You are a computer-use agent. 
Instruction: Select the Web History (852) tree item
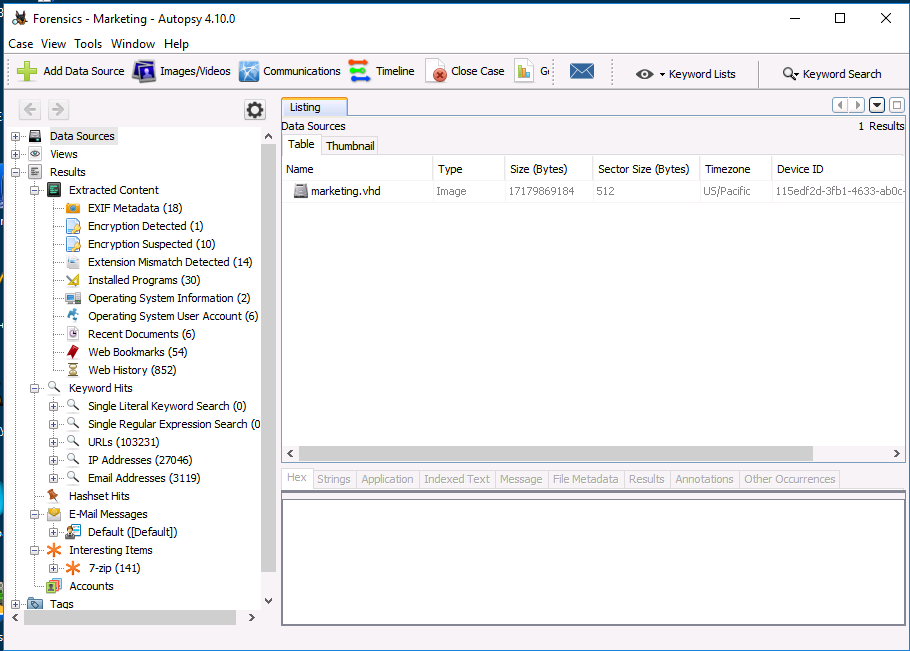pyautogui.click(x=132, y=370)
